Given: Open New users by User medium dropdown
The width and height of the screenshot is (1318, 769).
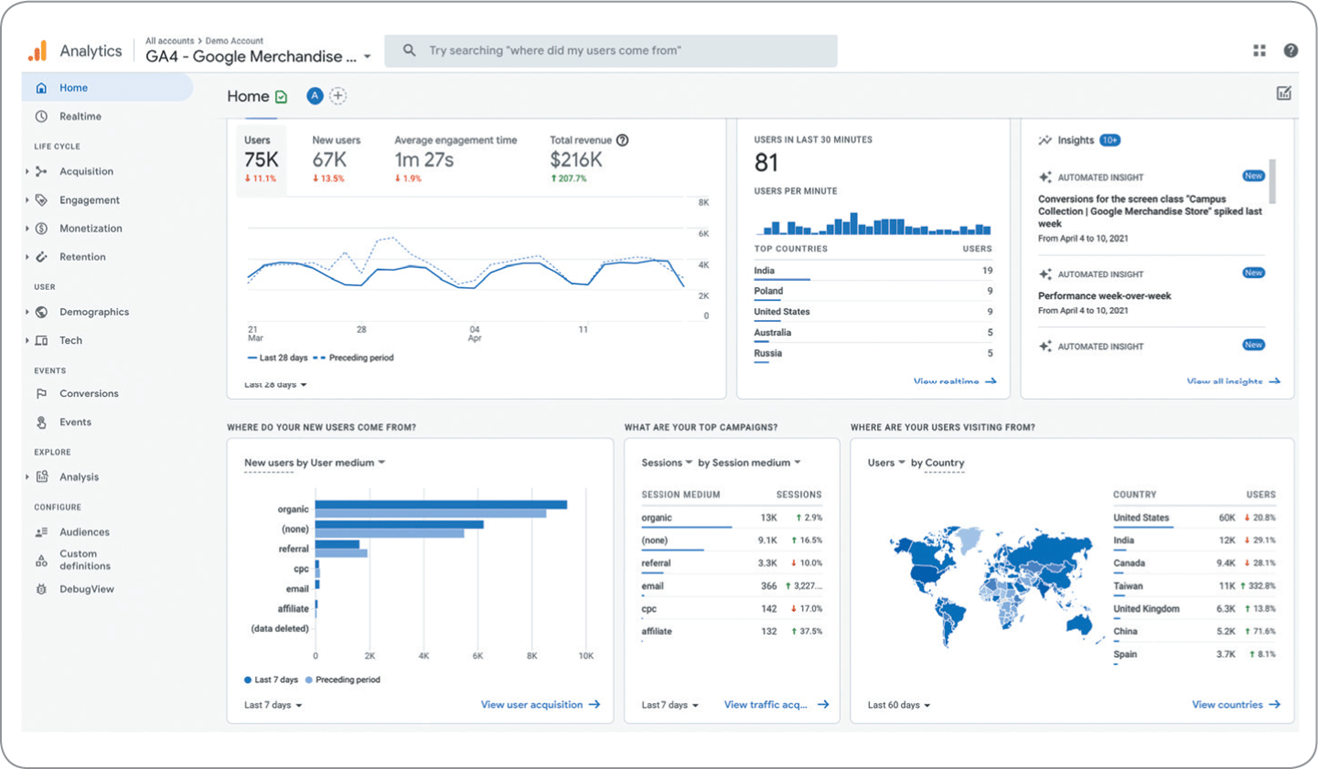Looking at the screenshot, I should (314, 463).
